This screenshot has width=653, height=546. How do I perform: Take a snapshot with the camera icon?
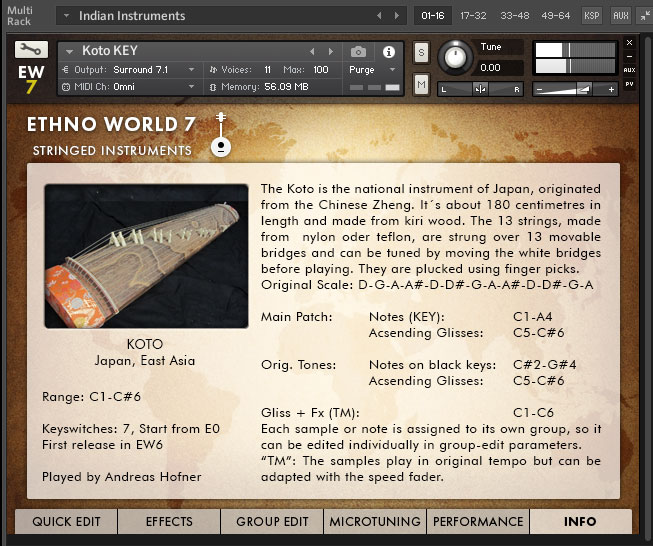pos(358,52)
